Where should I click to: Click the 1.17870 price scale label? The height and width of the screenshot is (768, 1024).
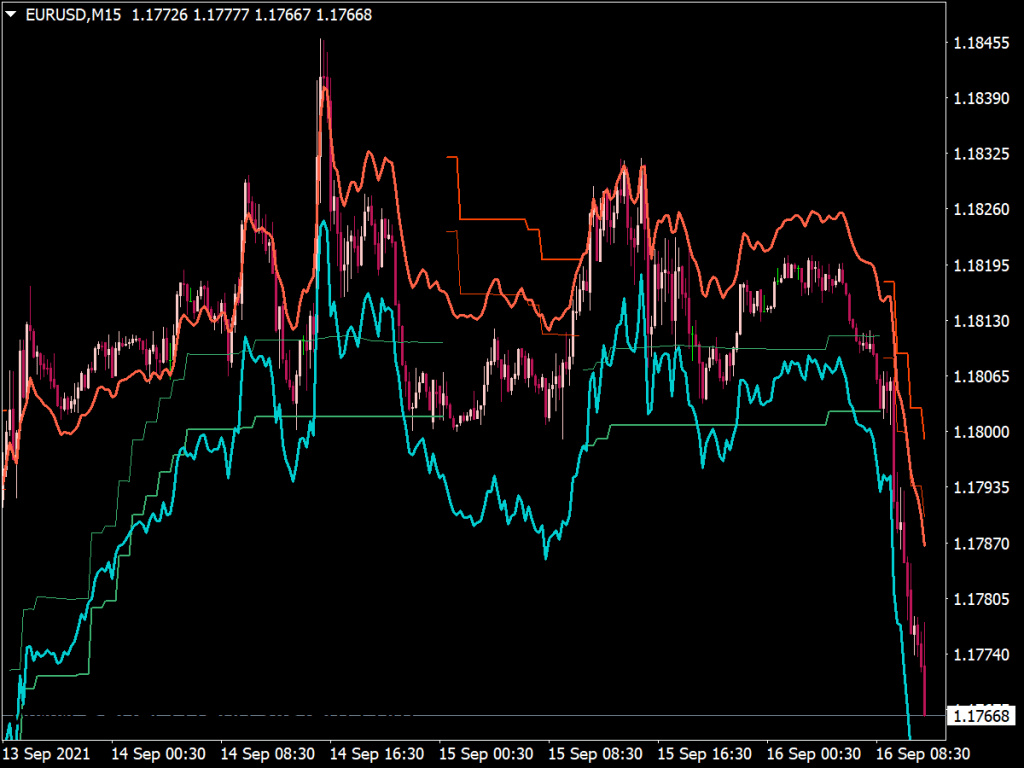point(981,544)
